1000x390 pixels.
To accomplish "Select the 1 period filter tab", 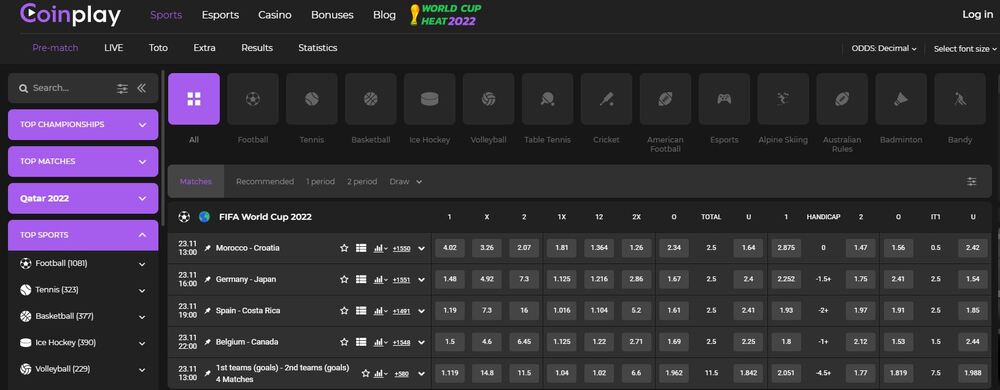I will [x=320, y=182].
